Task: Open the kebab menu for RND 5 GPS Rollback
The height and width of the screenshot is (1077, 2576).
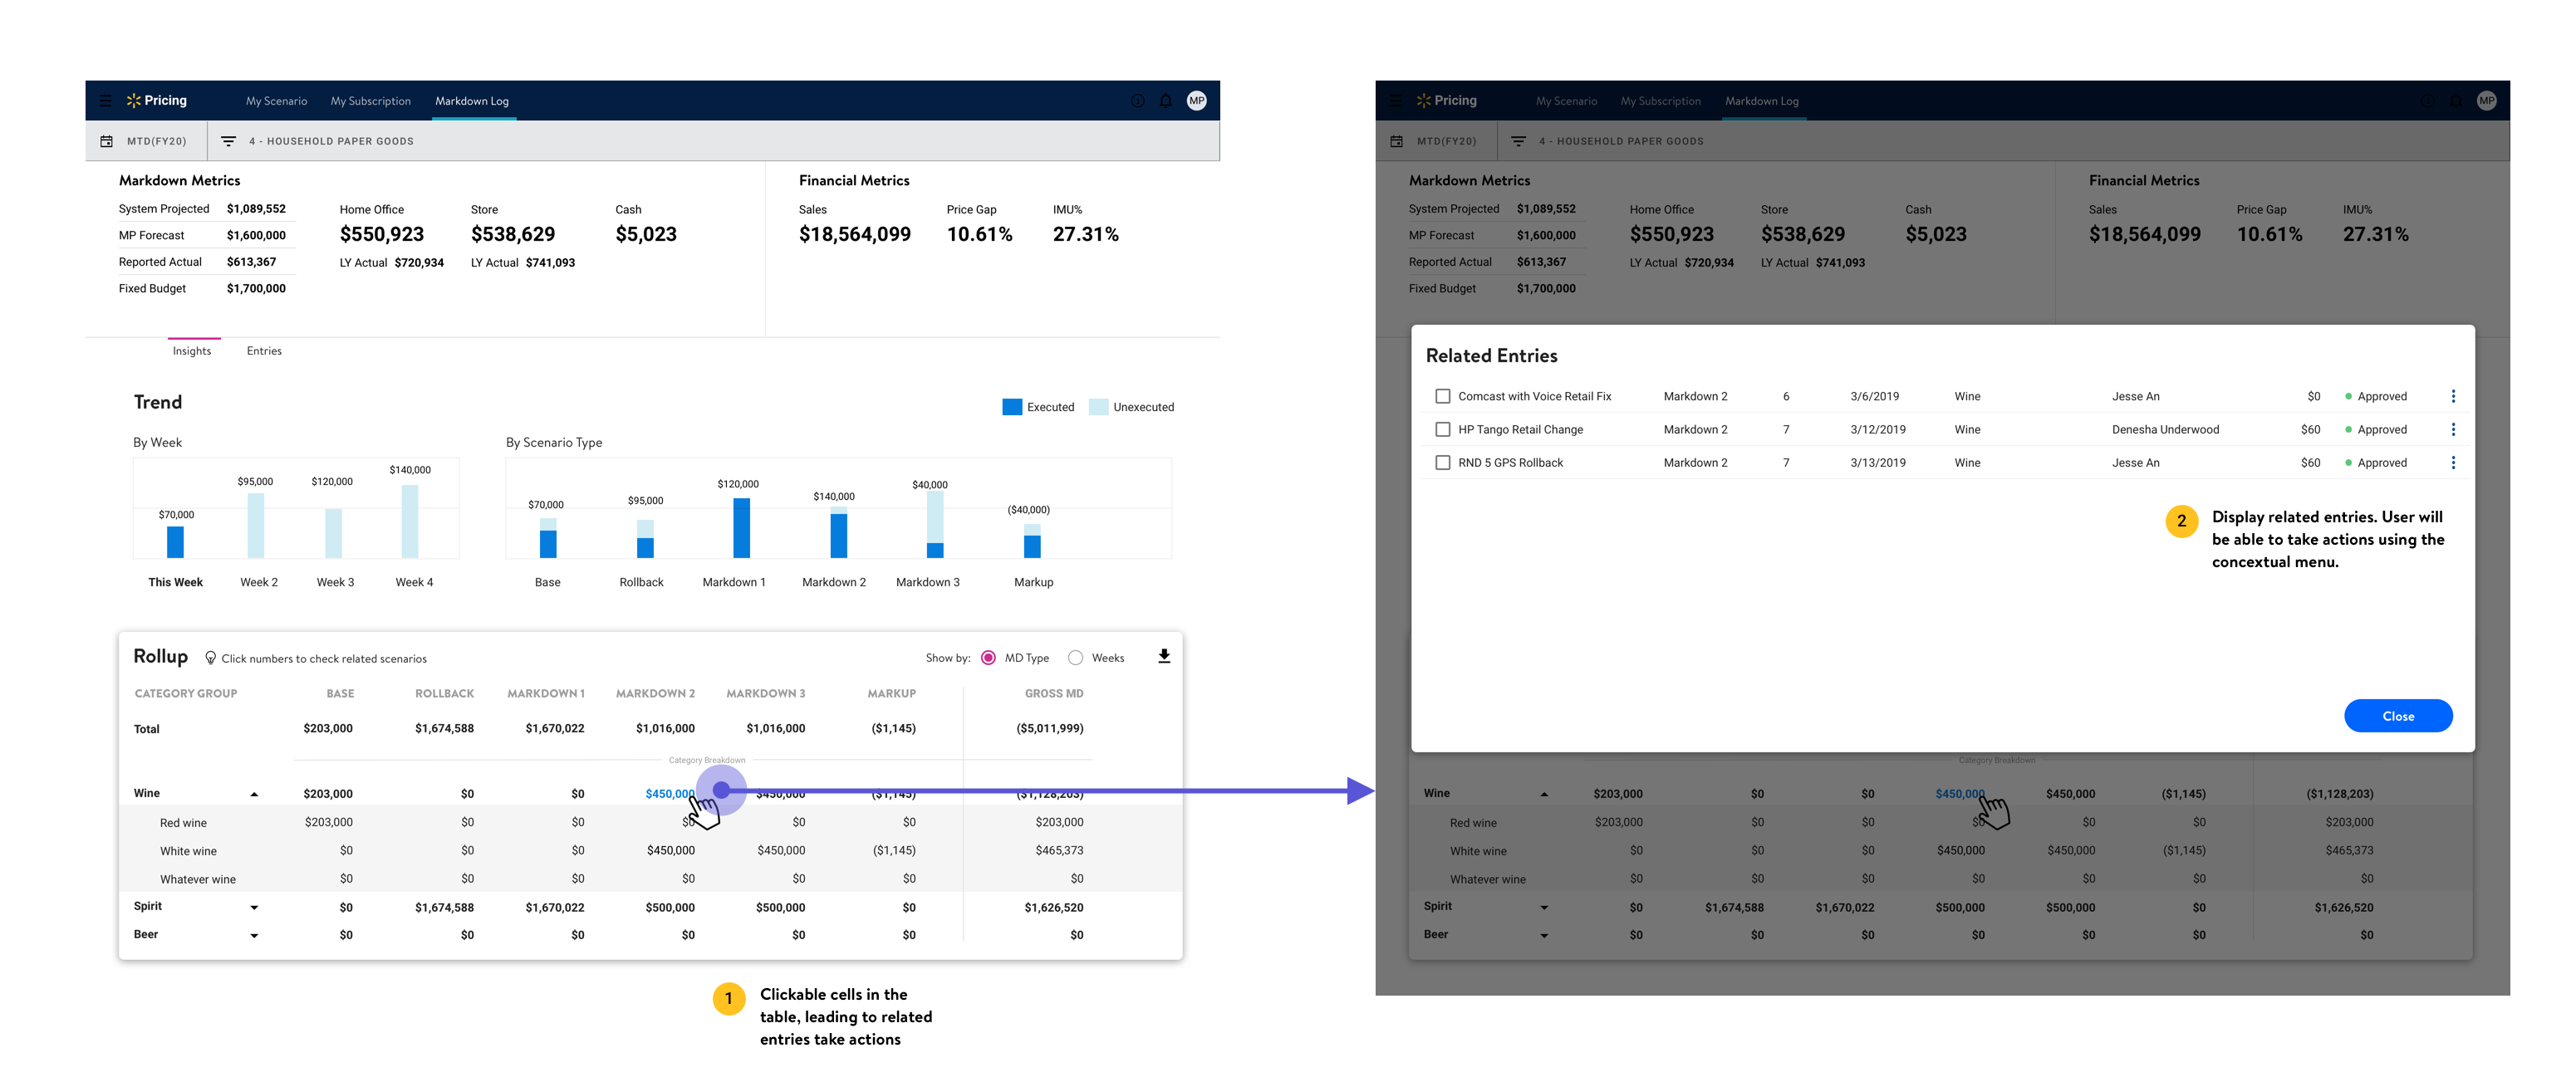Action: (2453, 462)
